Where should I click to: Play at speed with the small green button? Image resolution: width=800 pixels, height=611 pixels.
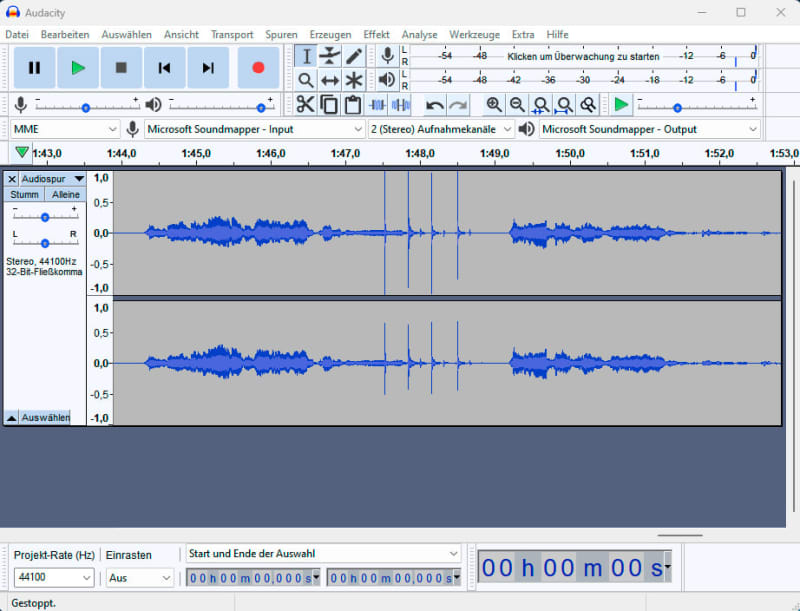[621, 105]
